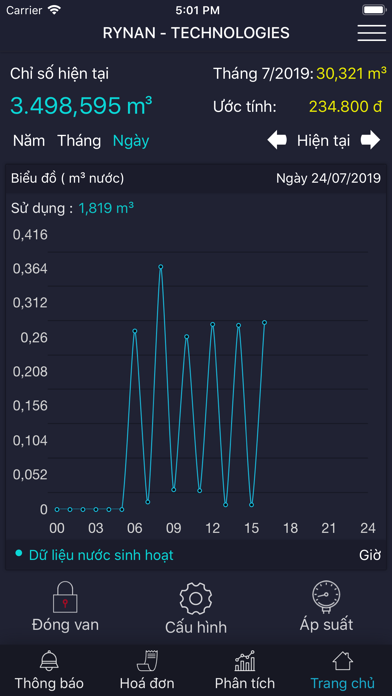Switch chart to Năm view
The image size is (392, 696).
pyautogui.click(x=29, y=141)
